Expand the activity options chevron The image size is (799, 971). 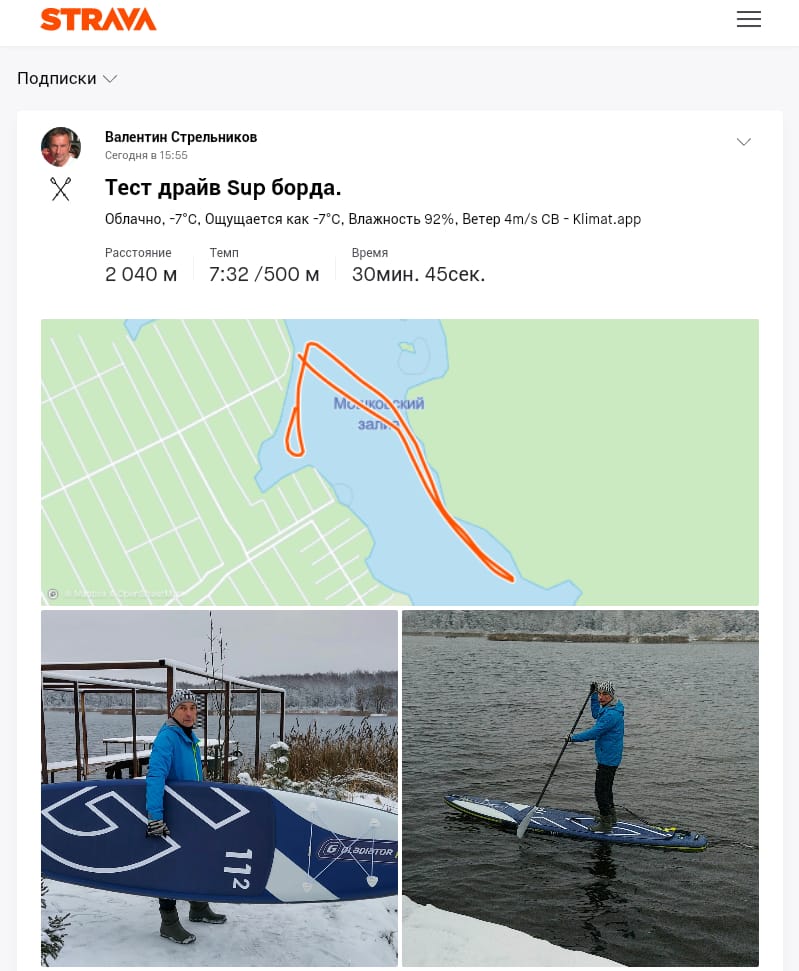tap(743, 142)
